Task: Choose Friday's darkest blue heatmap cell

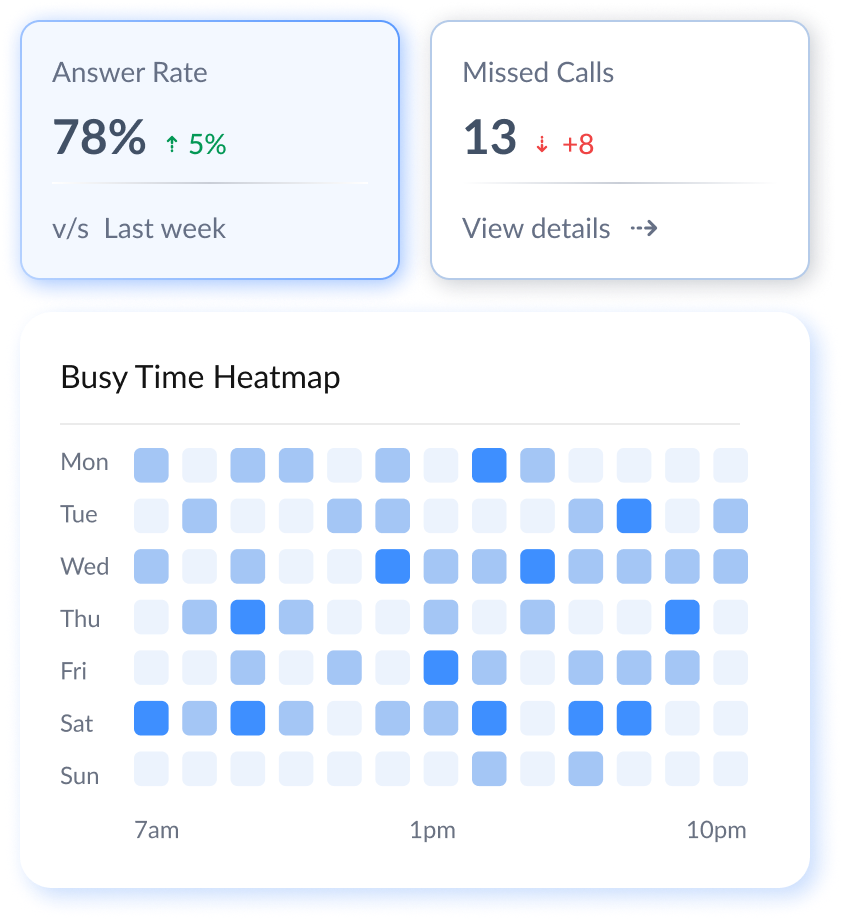Action: pos(441,667)
